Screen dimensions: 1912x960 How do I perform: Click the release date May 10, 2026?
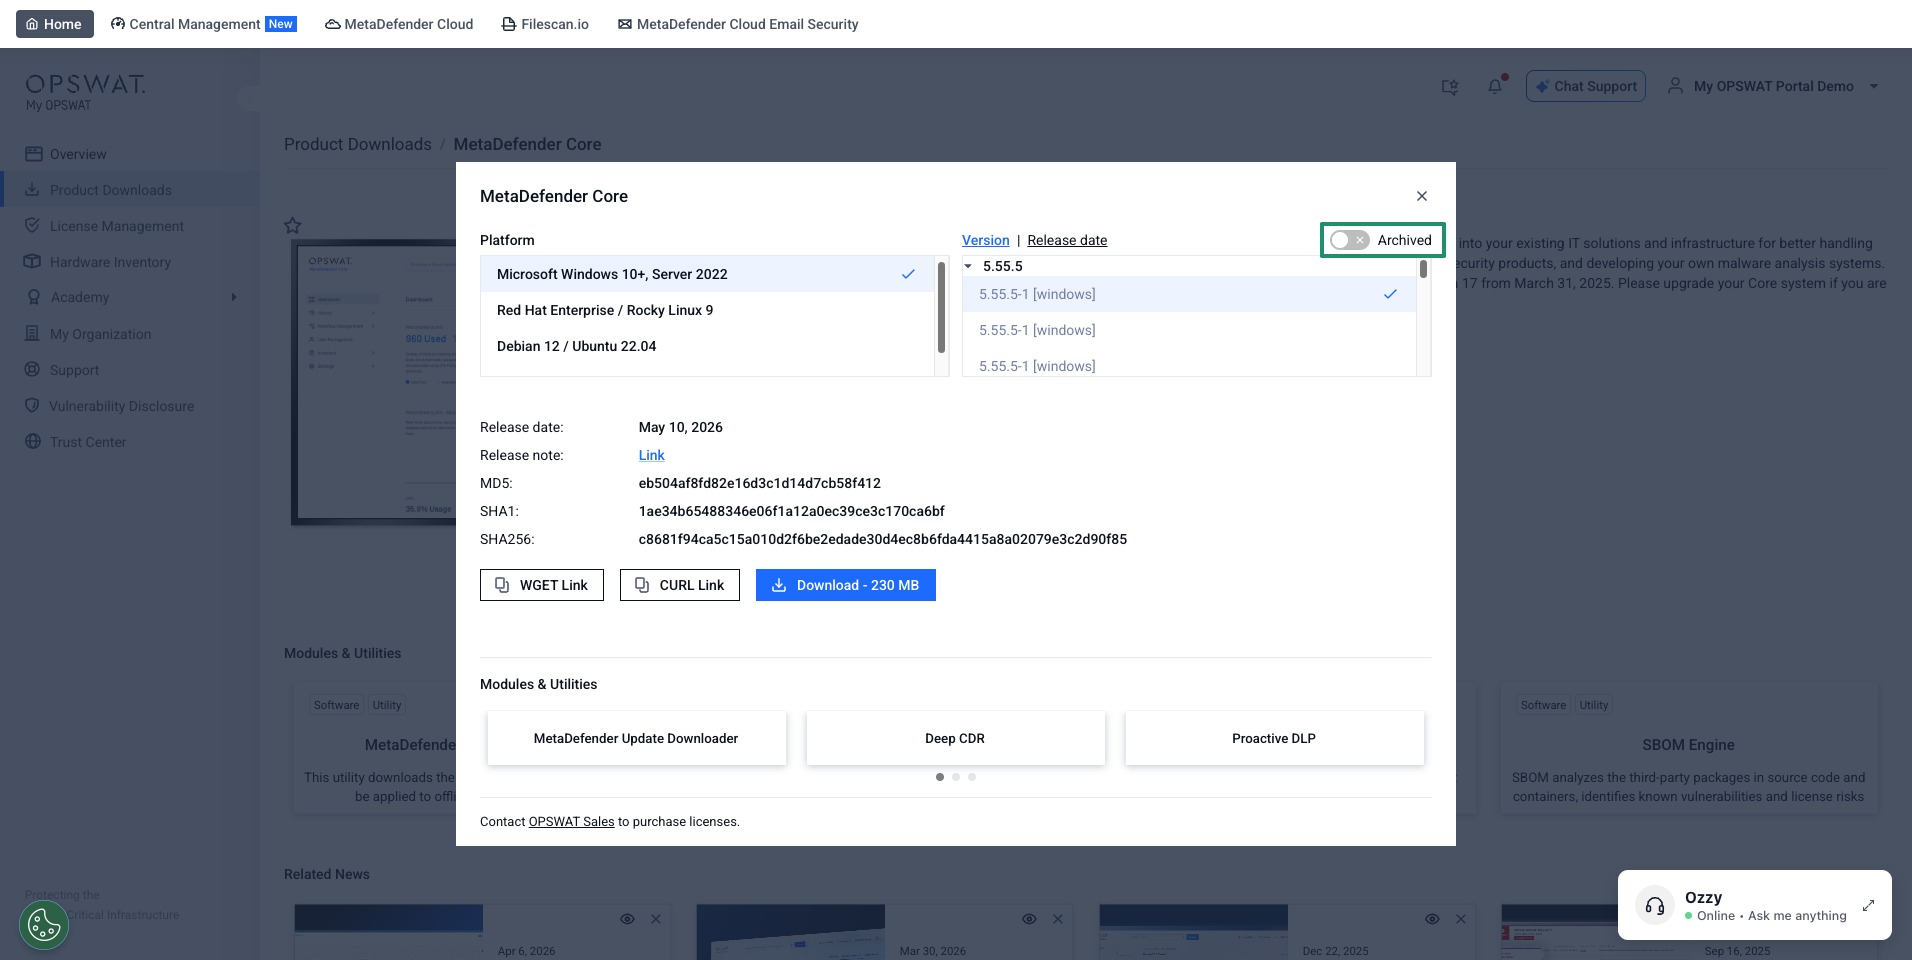click(681, 427)
